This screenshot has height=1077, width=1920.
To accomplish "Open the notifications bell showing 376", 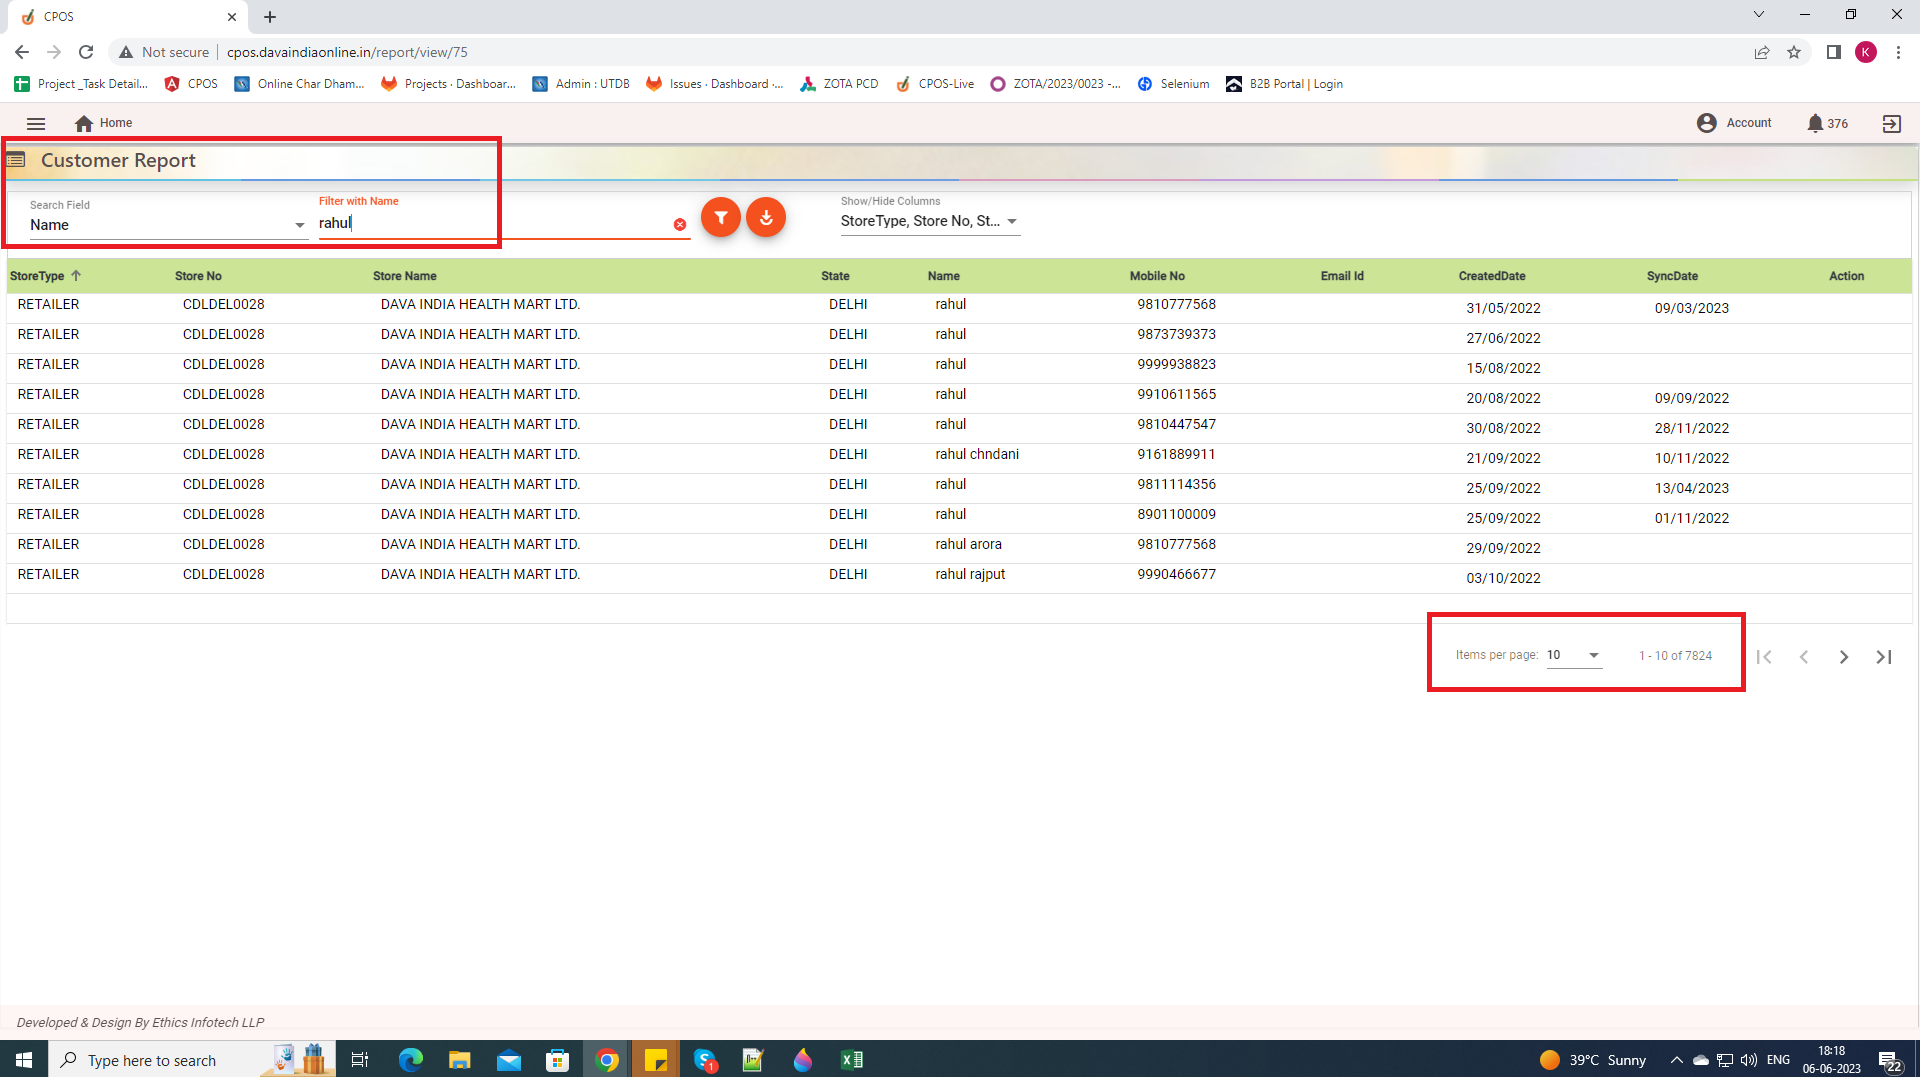I will click(x=1815, y=124).
